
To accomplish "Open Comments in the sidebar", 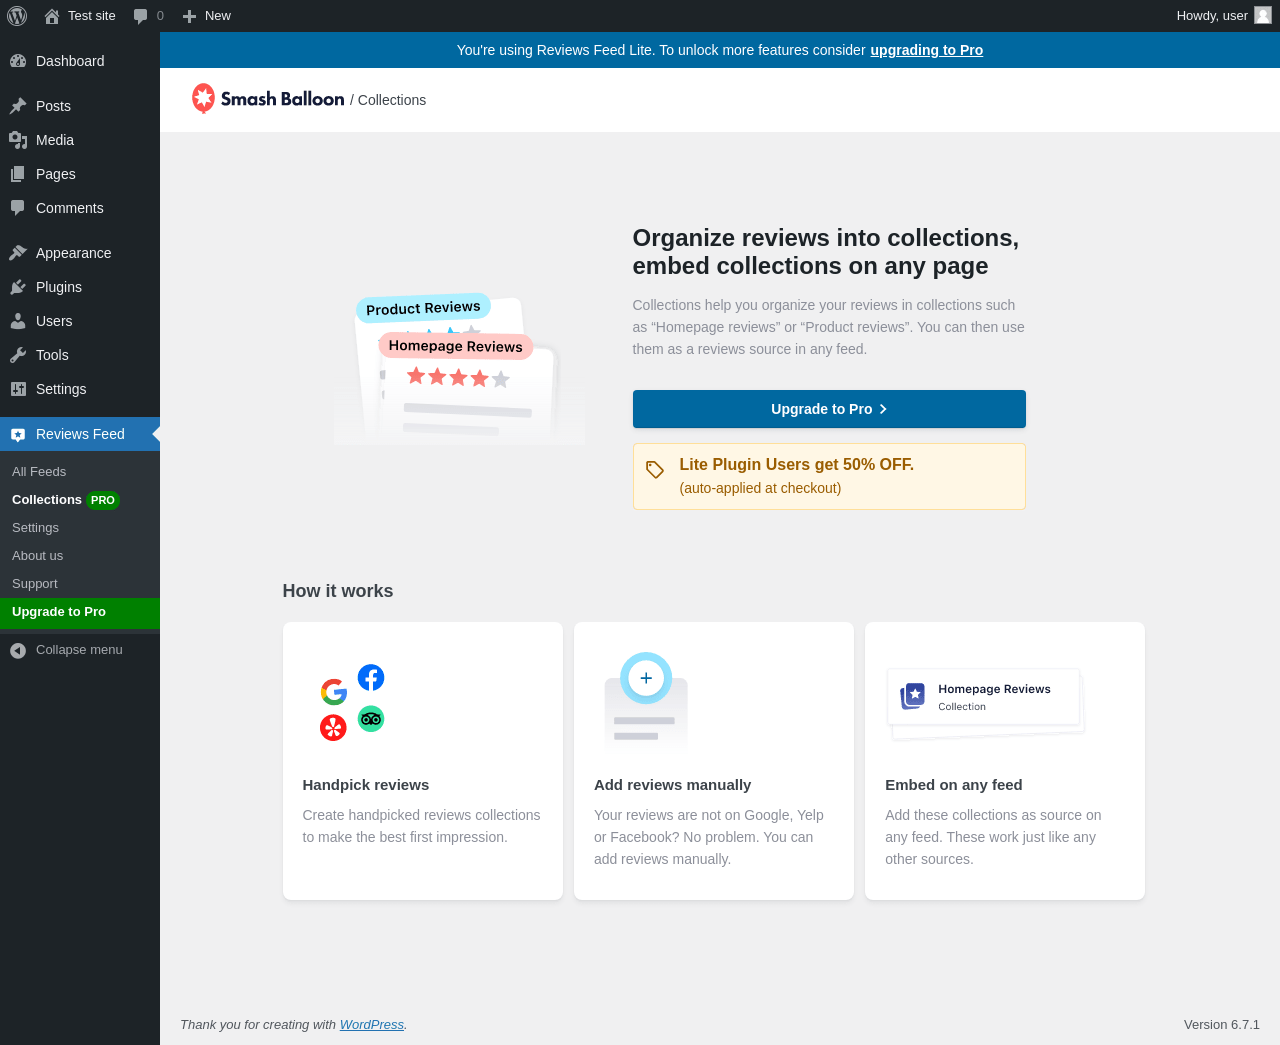I will 80,208.
